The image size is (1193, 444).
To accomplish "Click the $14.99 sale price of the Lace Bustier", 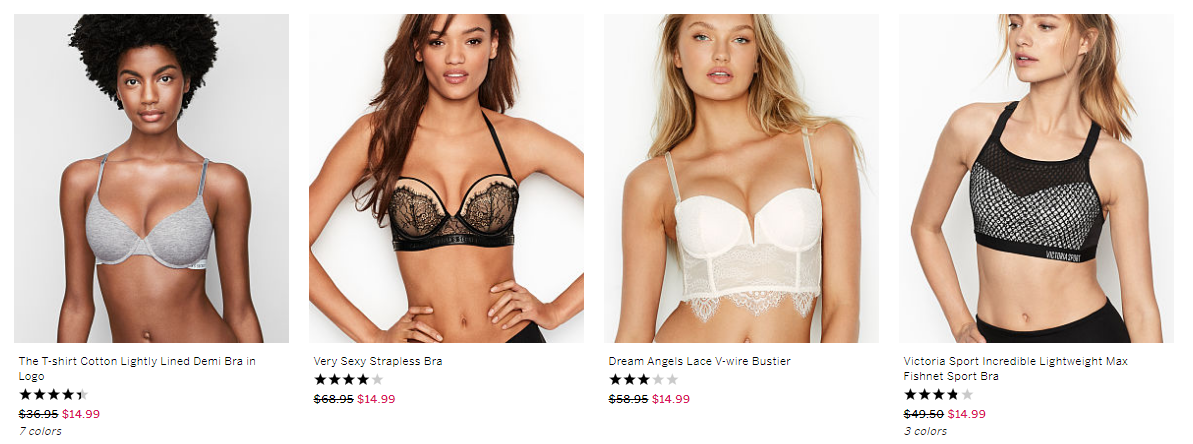I will 671,399.
